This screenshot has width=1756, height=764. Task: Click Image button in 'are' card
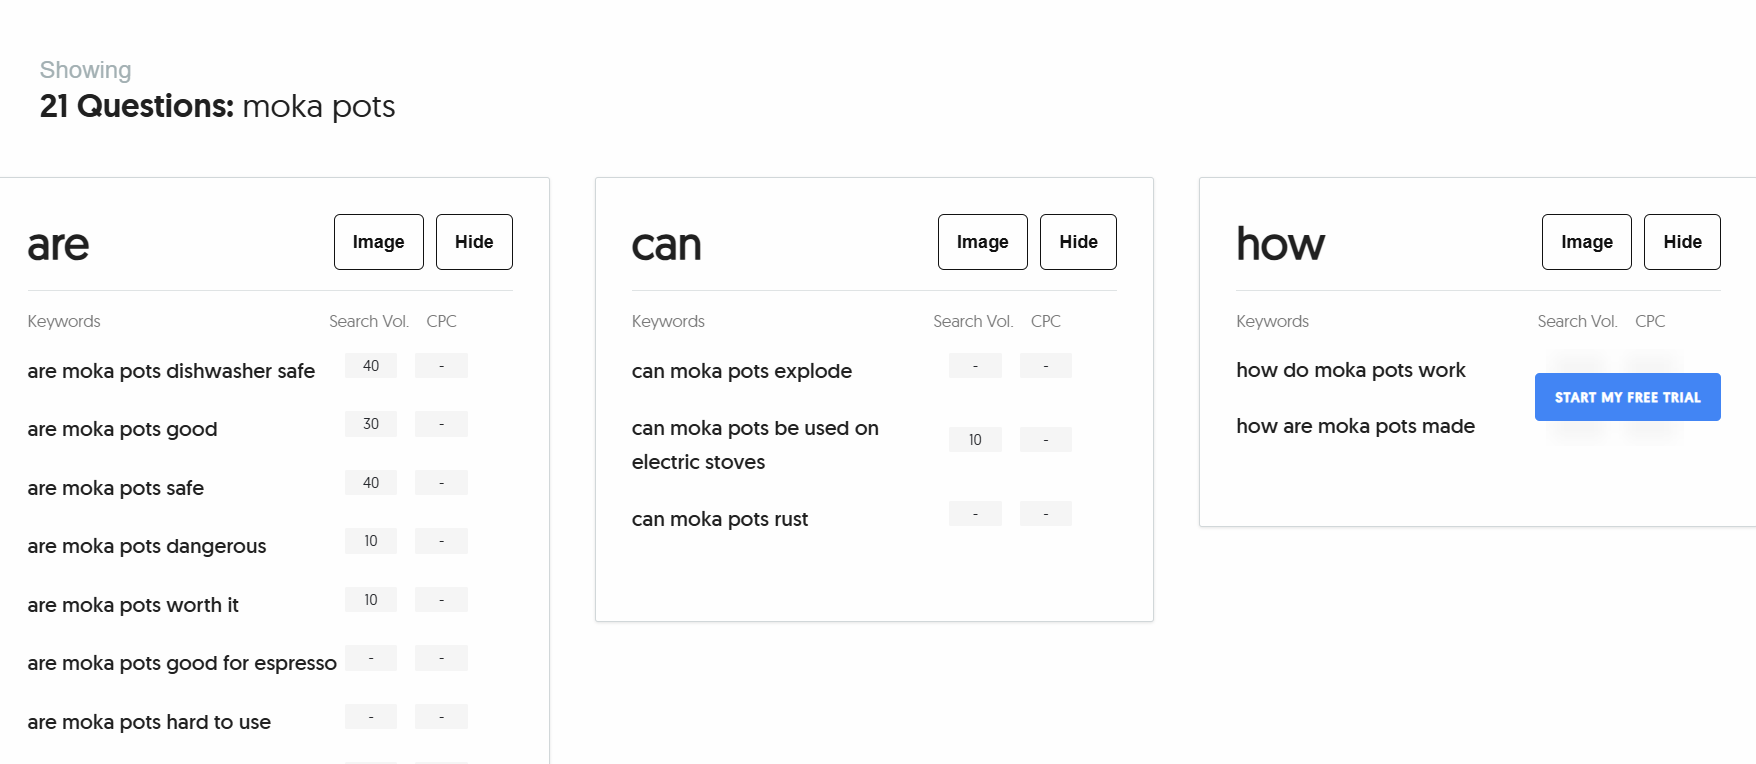[x=378, y=242]
